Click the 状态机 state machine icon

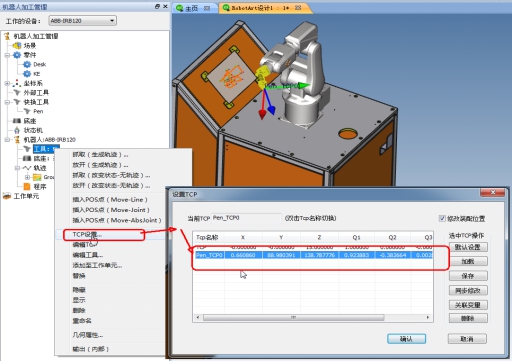(x=17, y=130)
